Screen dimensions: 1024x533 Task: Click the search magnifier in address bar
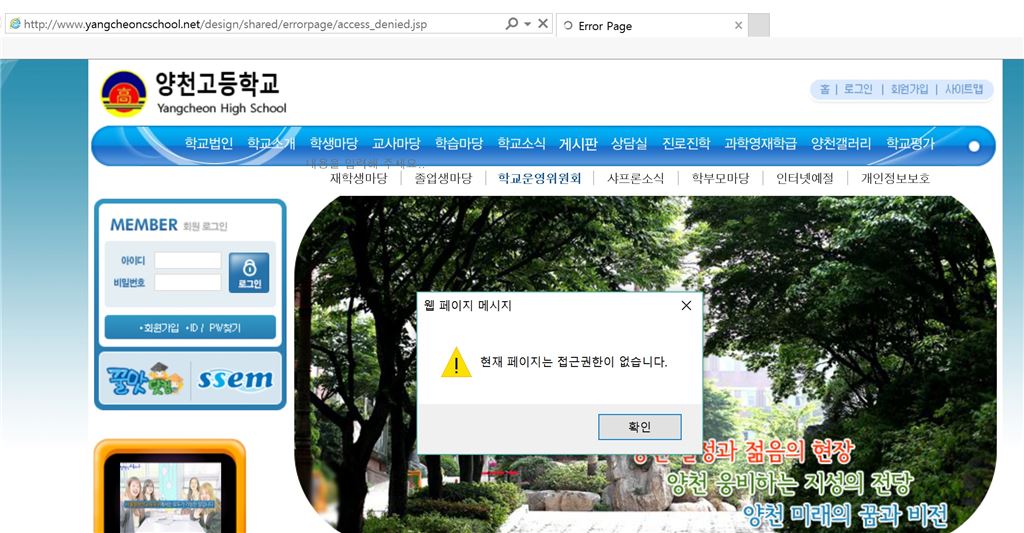pyautogui.click(x=511, y=24)
